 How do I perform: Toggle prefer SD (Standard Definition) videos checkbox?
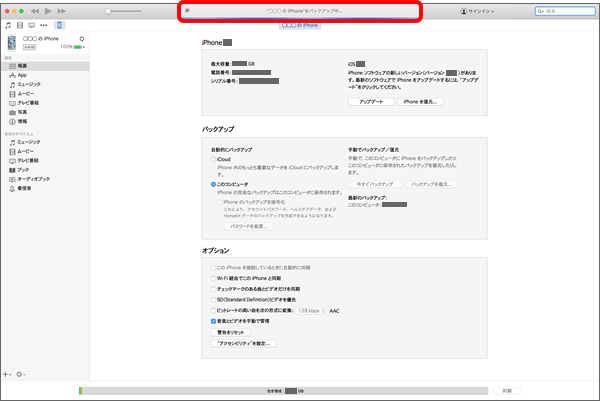click(x=213, y=300)
